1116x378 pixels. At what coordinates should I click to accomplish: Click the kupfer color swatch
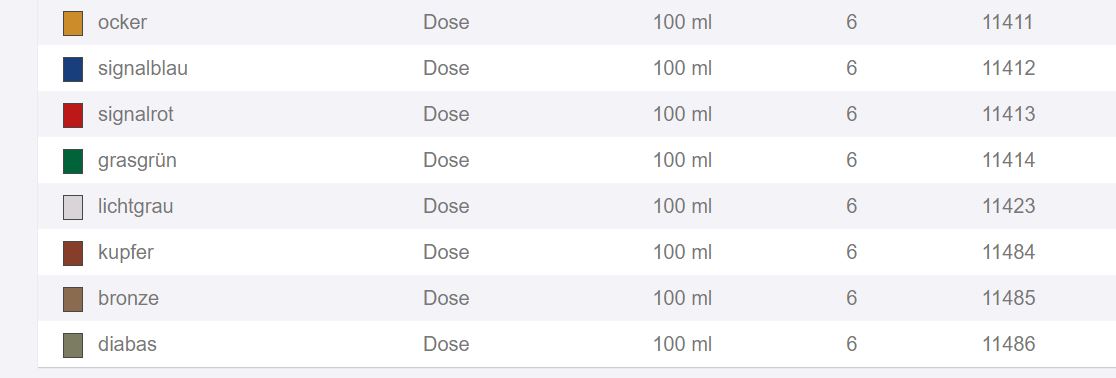(73, 253)
